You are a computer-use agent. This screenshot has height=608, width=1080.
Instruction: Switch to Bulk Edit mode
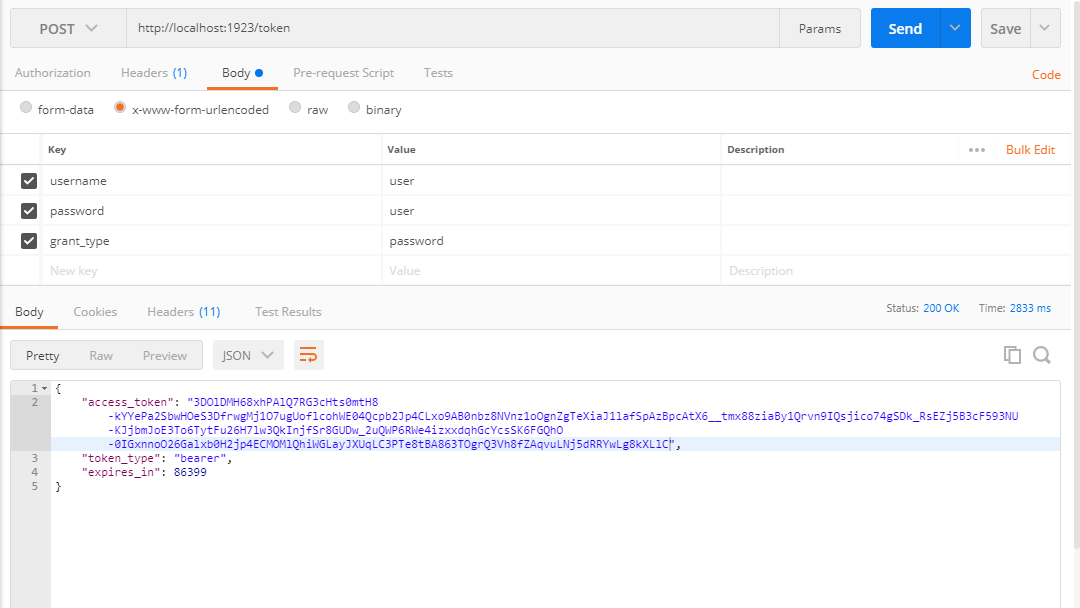coord(1030,149)
